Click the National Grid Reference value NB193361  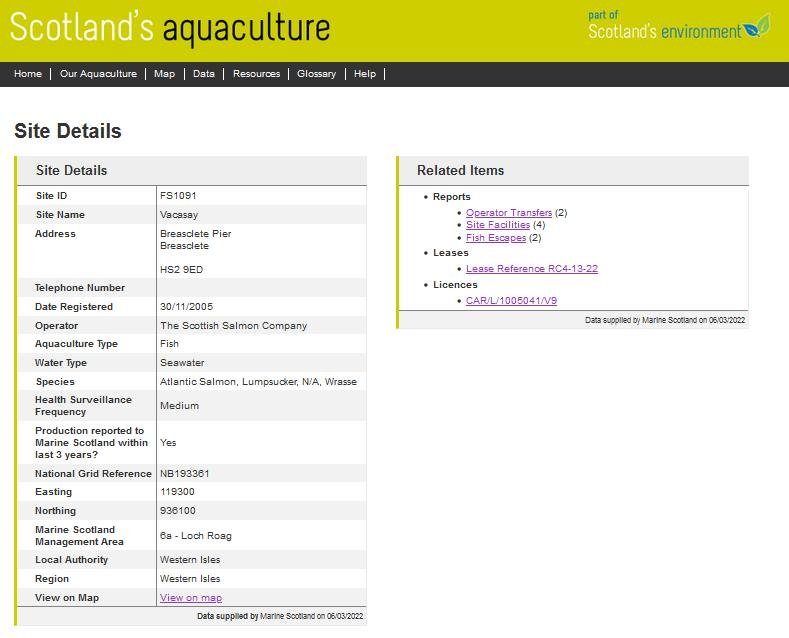[x=185, y=474]
